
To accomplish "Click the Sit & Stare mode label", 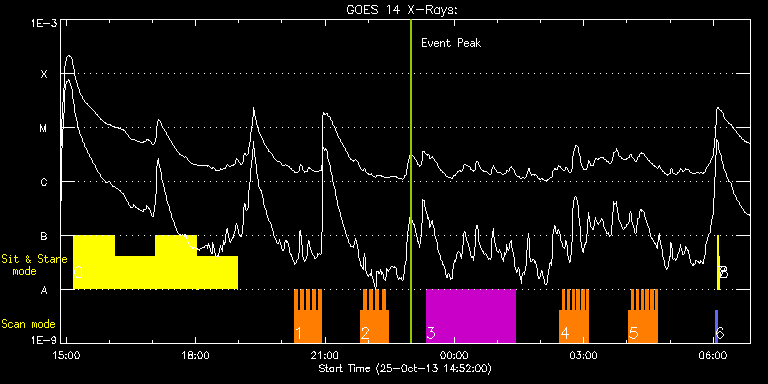I will pos(34,265).
